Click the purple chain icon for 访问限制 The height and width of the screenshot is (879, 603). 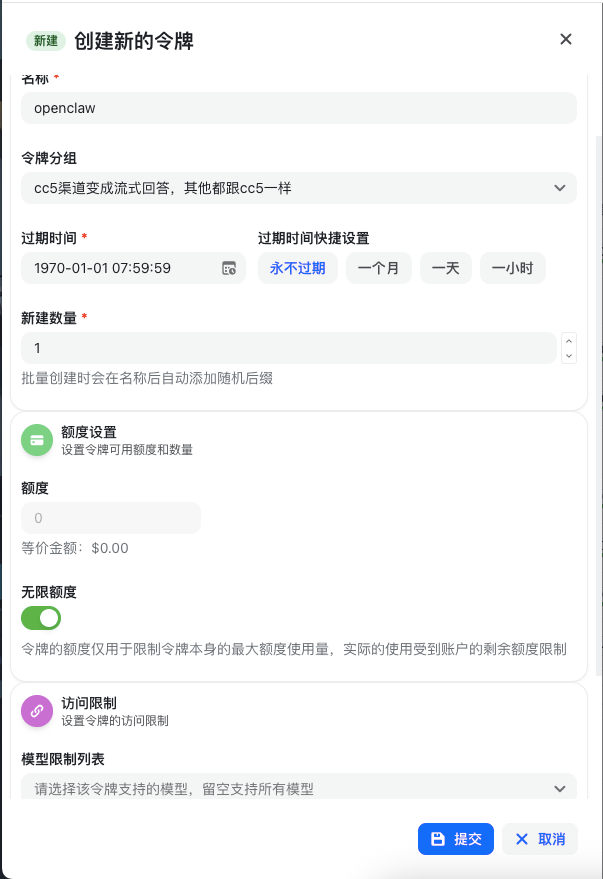[37, 711]
